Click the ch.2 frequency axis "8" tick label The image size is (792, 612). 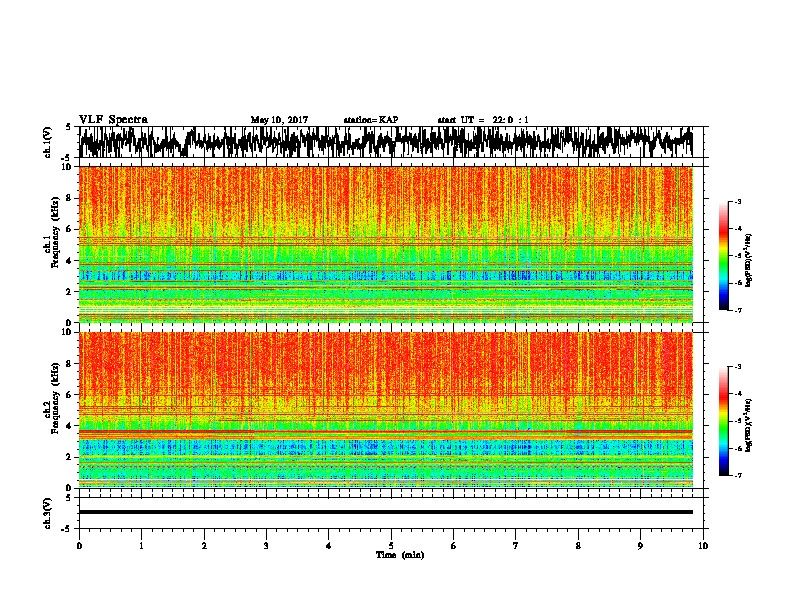(x=71, y=364)
